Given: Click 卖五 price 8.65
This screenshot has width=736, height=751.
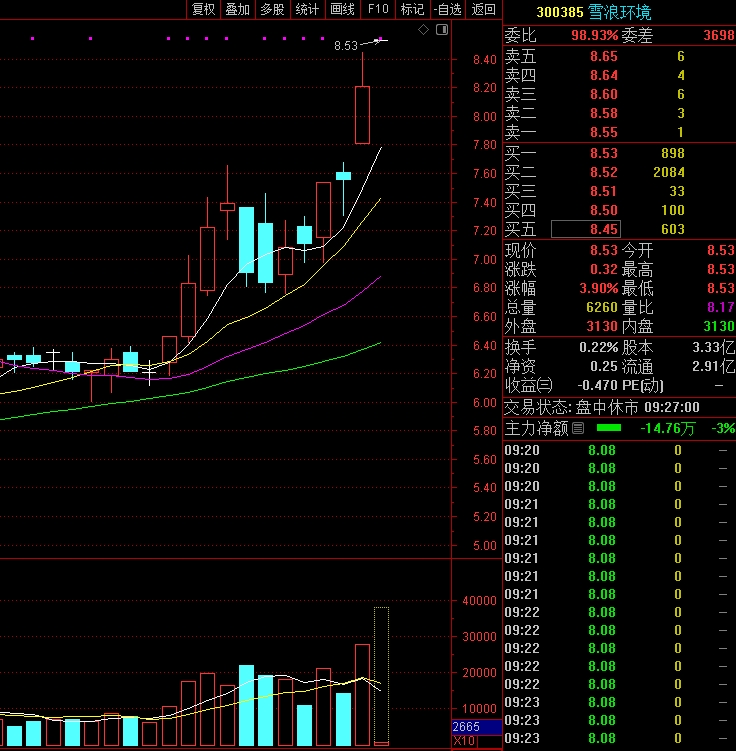Looking at the screenshot, I should click(x=603, y=57).
